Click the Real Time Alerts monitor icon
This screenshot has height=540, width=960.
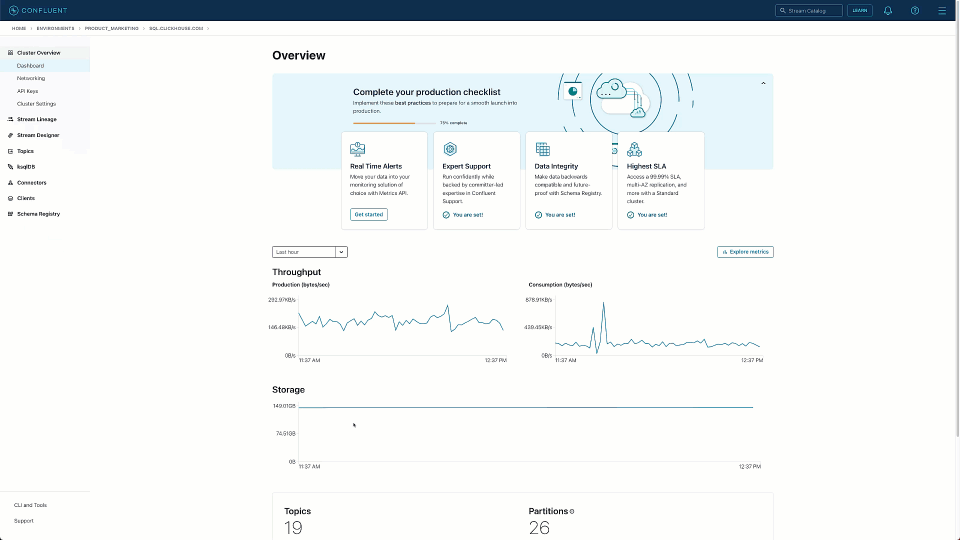[357, 149]
